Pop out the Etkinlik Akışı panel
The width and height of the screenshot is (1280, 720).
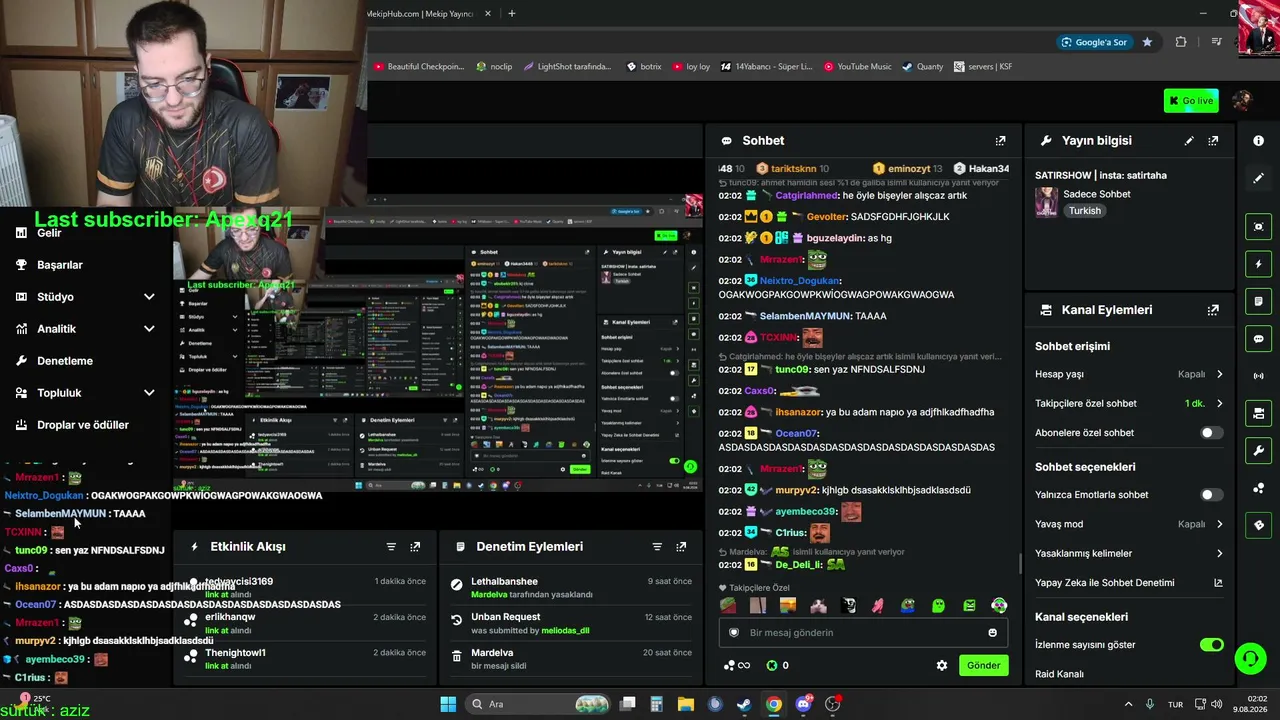click(x=415, y=547)
